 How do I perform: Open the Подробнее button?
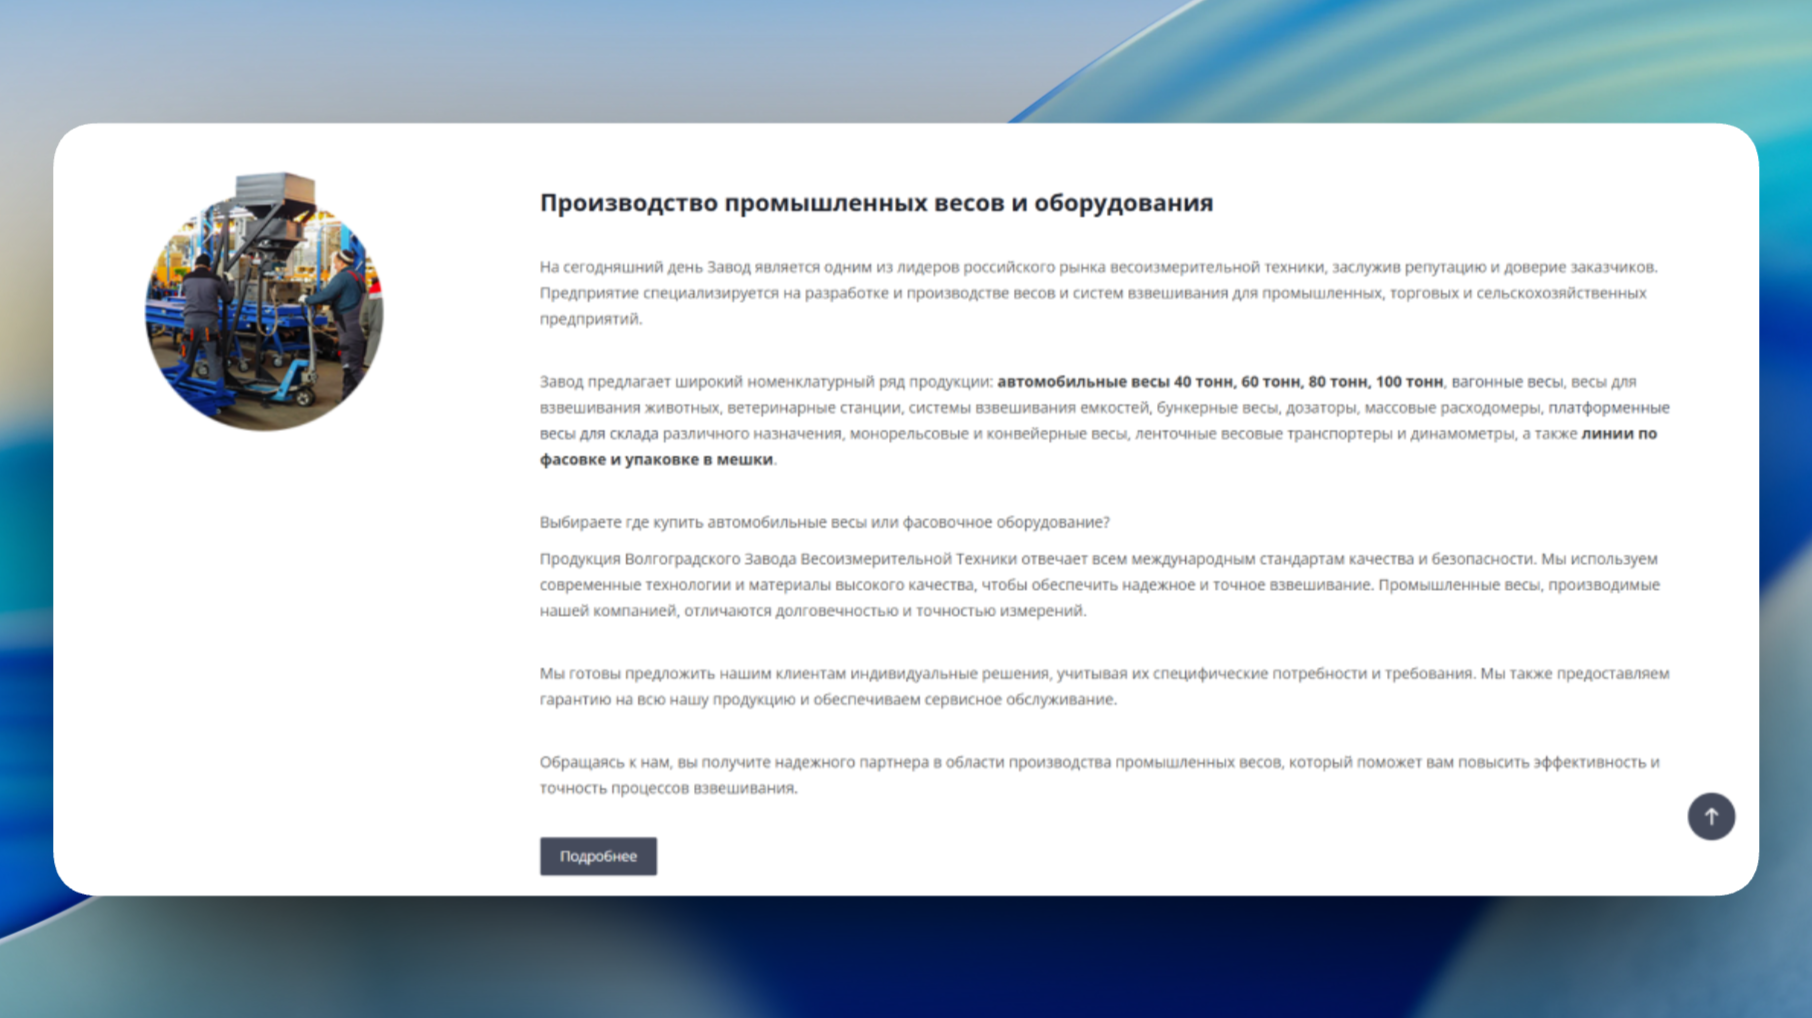pos(598,856)
